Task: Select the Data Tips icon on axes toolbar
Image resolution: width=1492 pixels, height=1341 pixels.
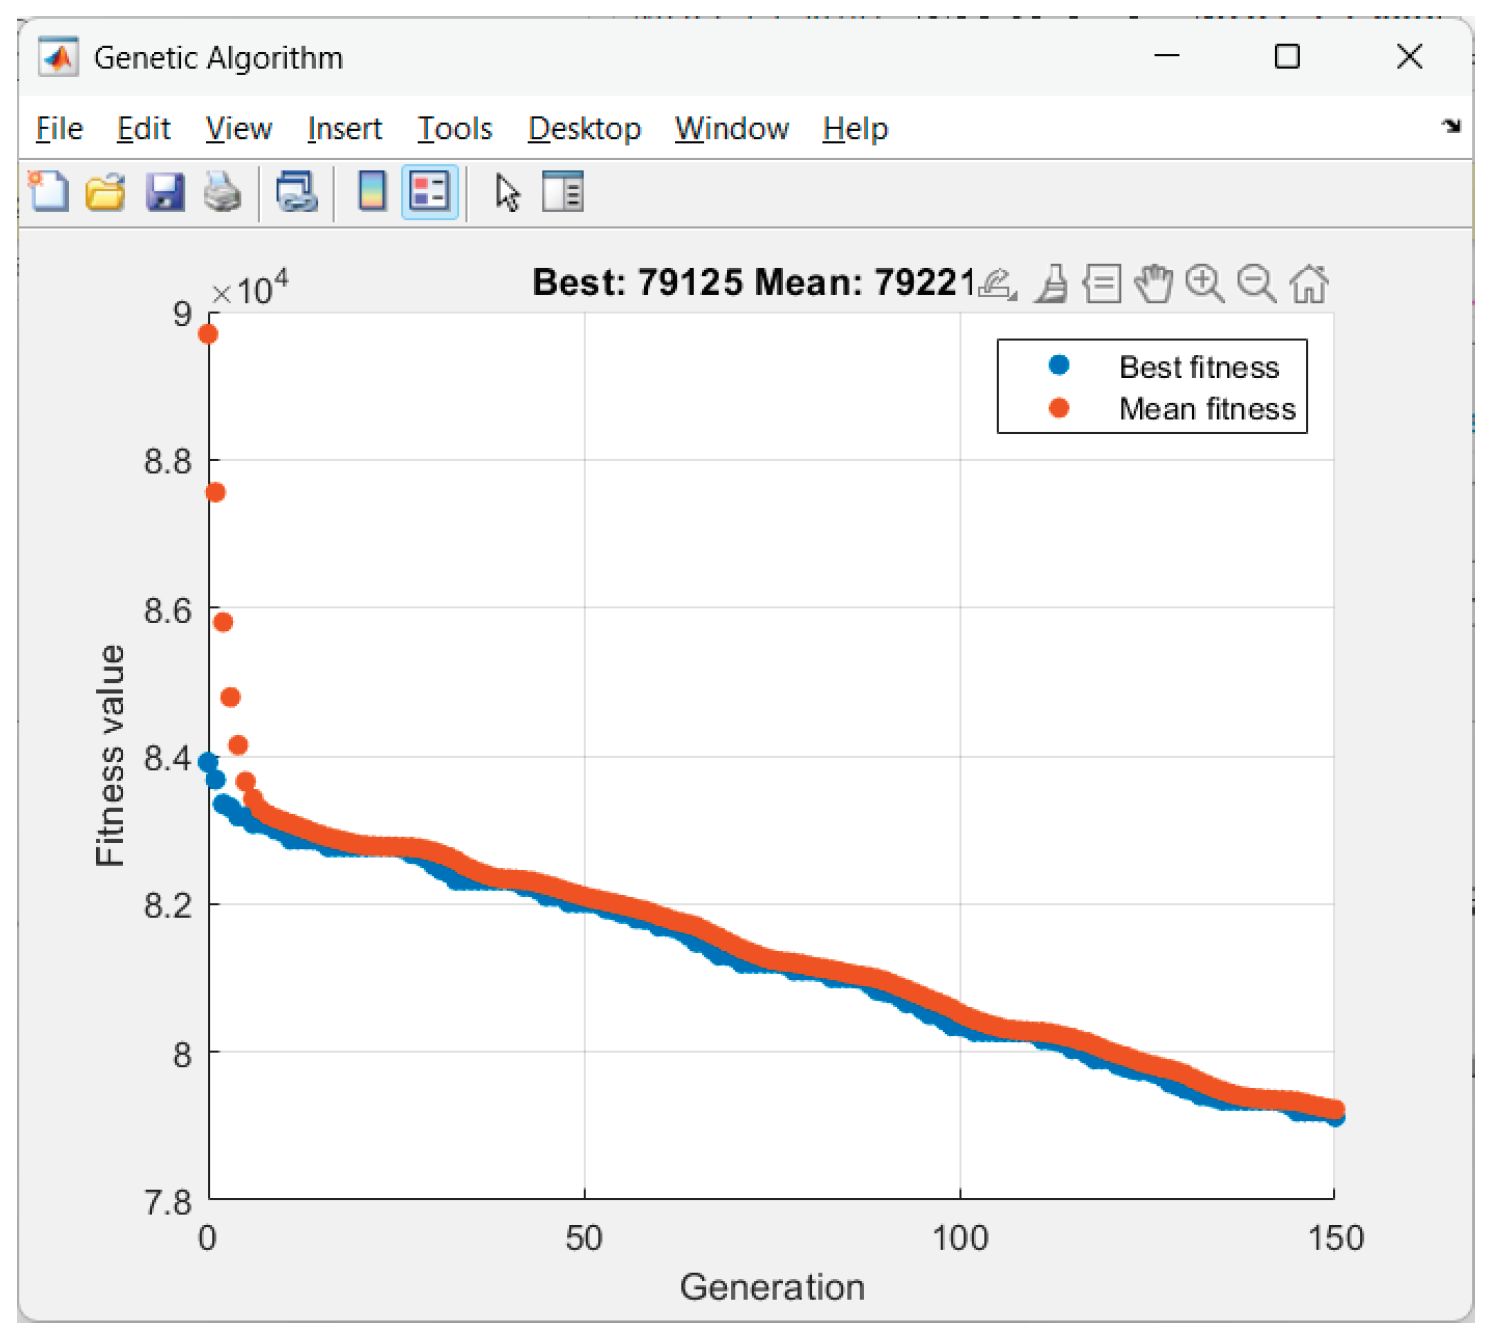Action: point(1102,284)
